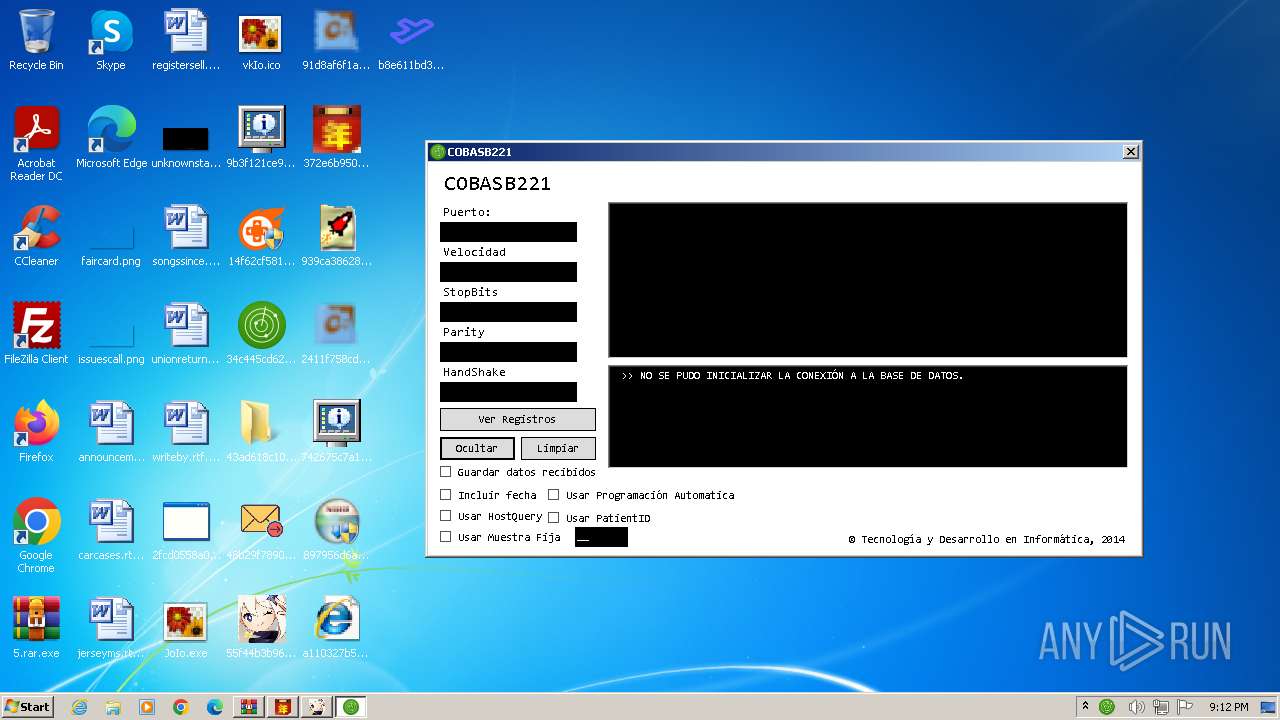The height and width of the screenshot is (720, 1280).
Task: Enable Guardar datos recibidos checkbox
Action: (x=446, y=471)
